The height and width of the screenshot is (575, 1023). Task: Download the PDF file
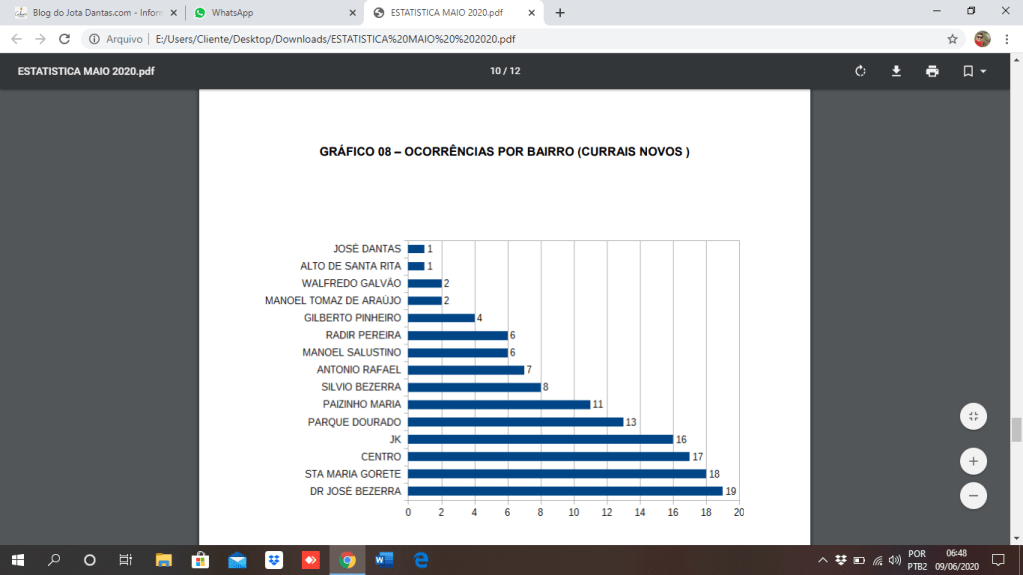[x=896, y=71]
